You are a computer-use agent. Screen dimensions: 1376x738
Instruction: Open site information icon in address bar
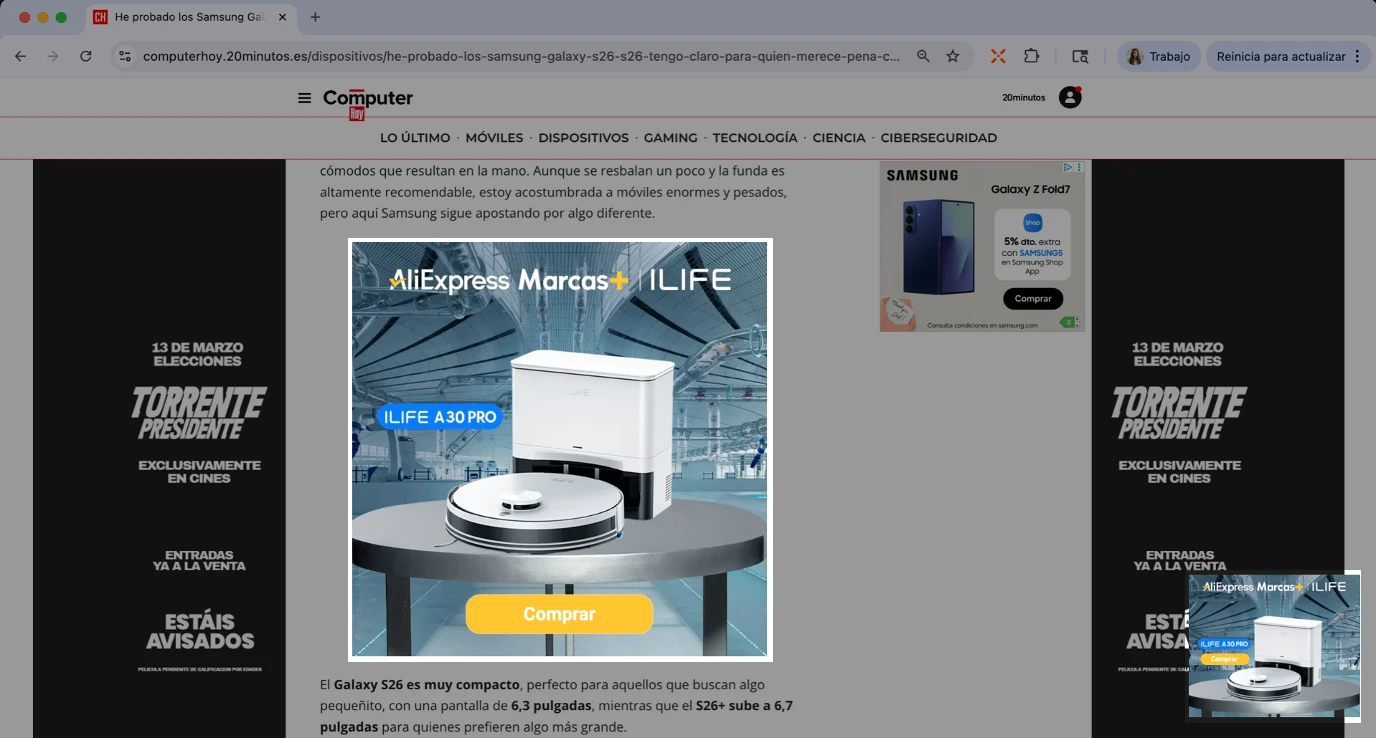(x=125, y=57)
